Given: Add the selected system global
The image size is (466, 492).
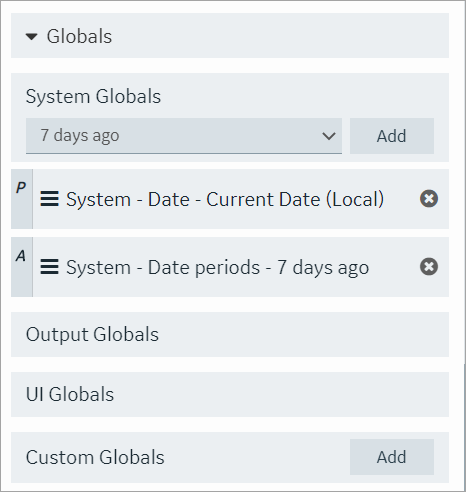Looking at the screenshot, I should tap(392, 136).
